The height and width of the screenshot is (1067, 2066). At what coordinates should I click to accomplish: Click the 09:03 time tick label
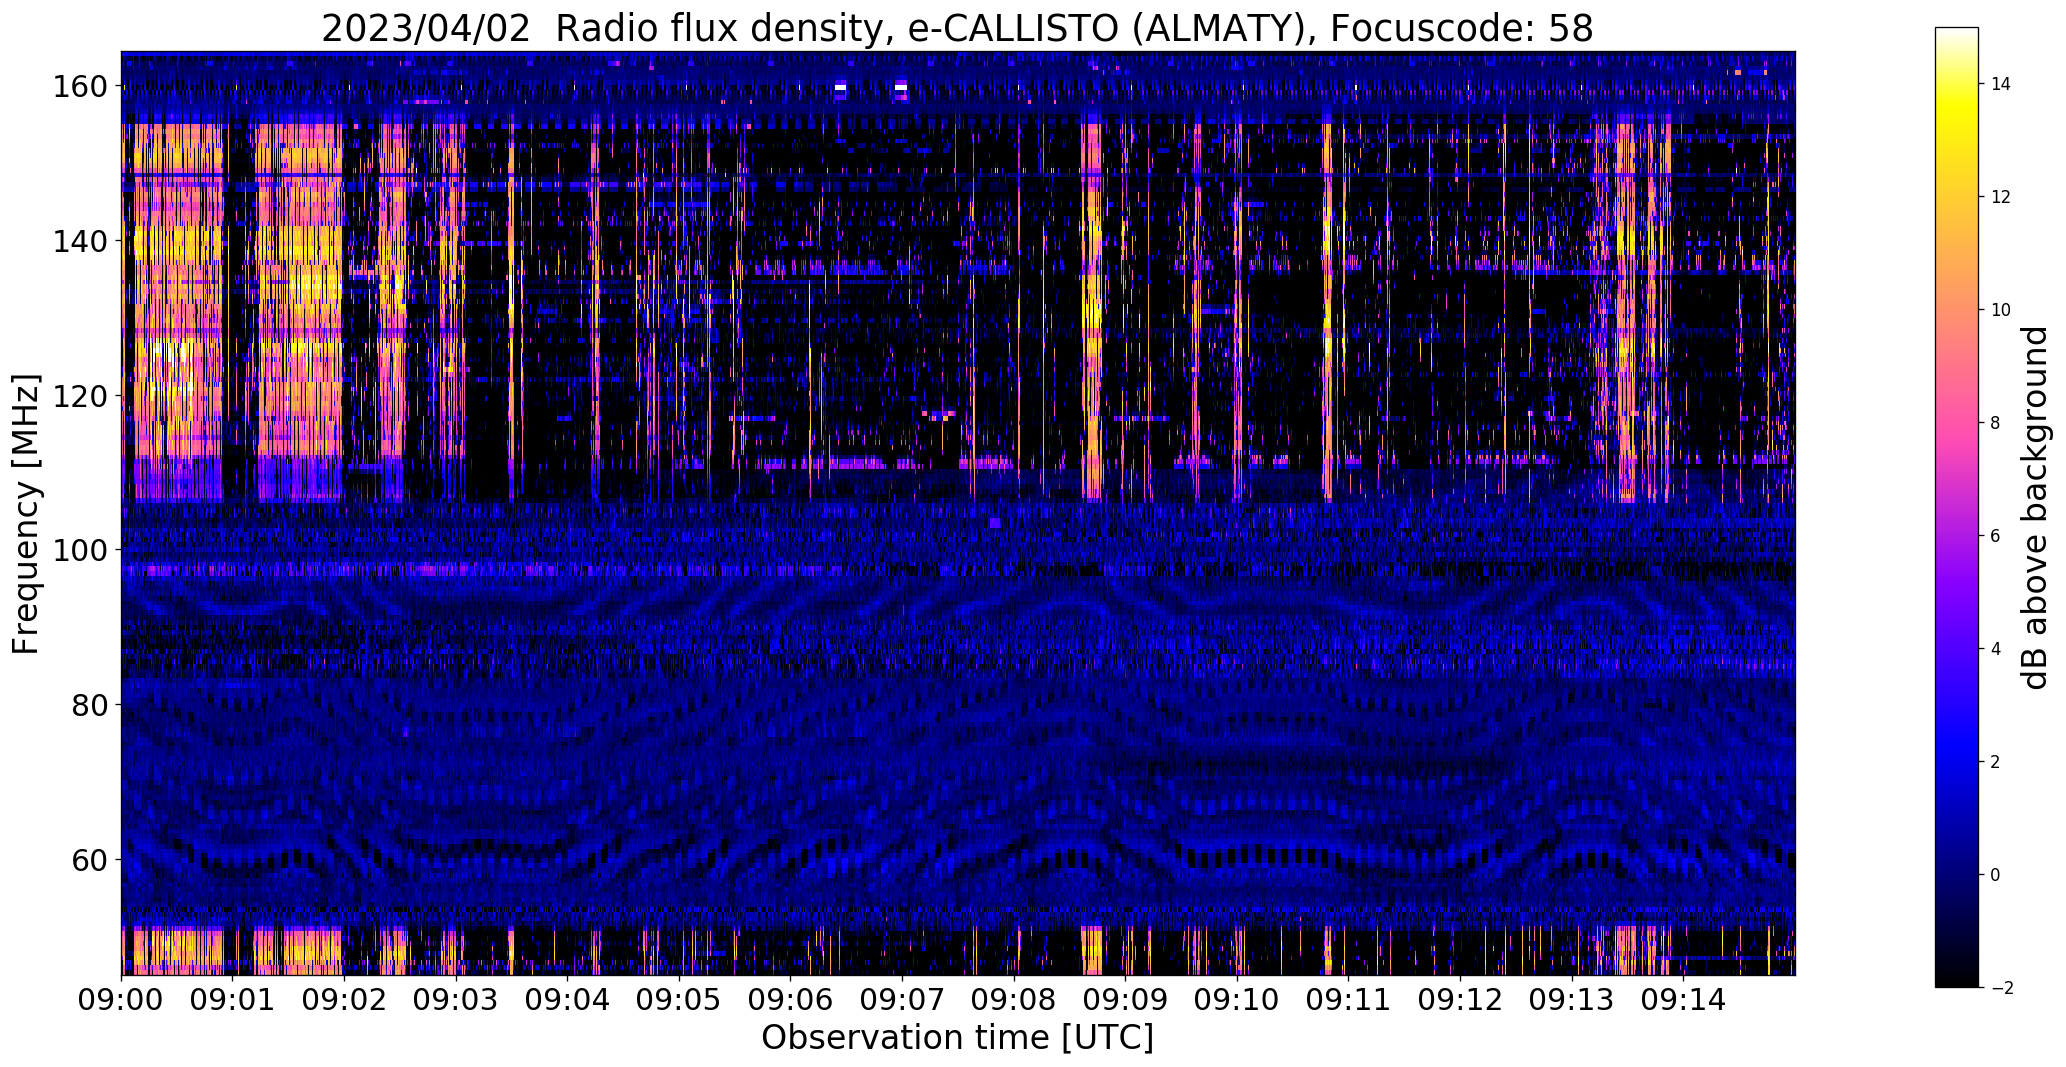tap(456, 1000)
